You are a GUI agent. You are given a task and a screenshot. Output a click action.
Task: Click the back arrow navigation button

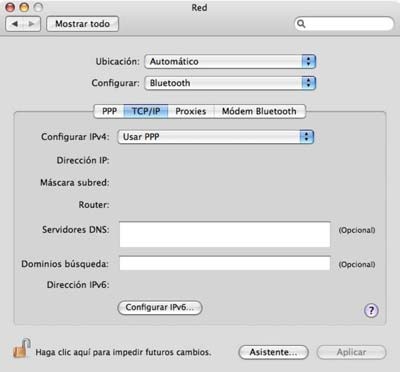pos(15,24)
